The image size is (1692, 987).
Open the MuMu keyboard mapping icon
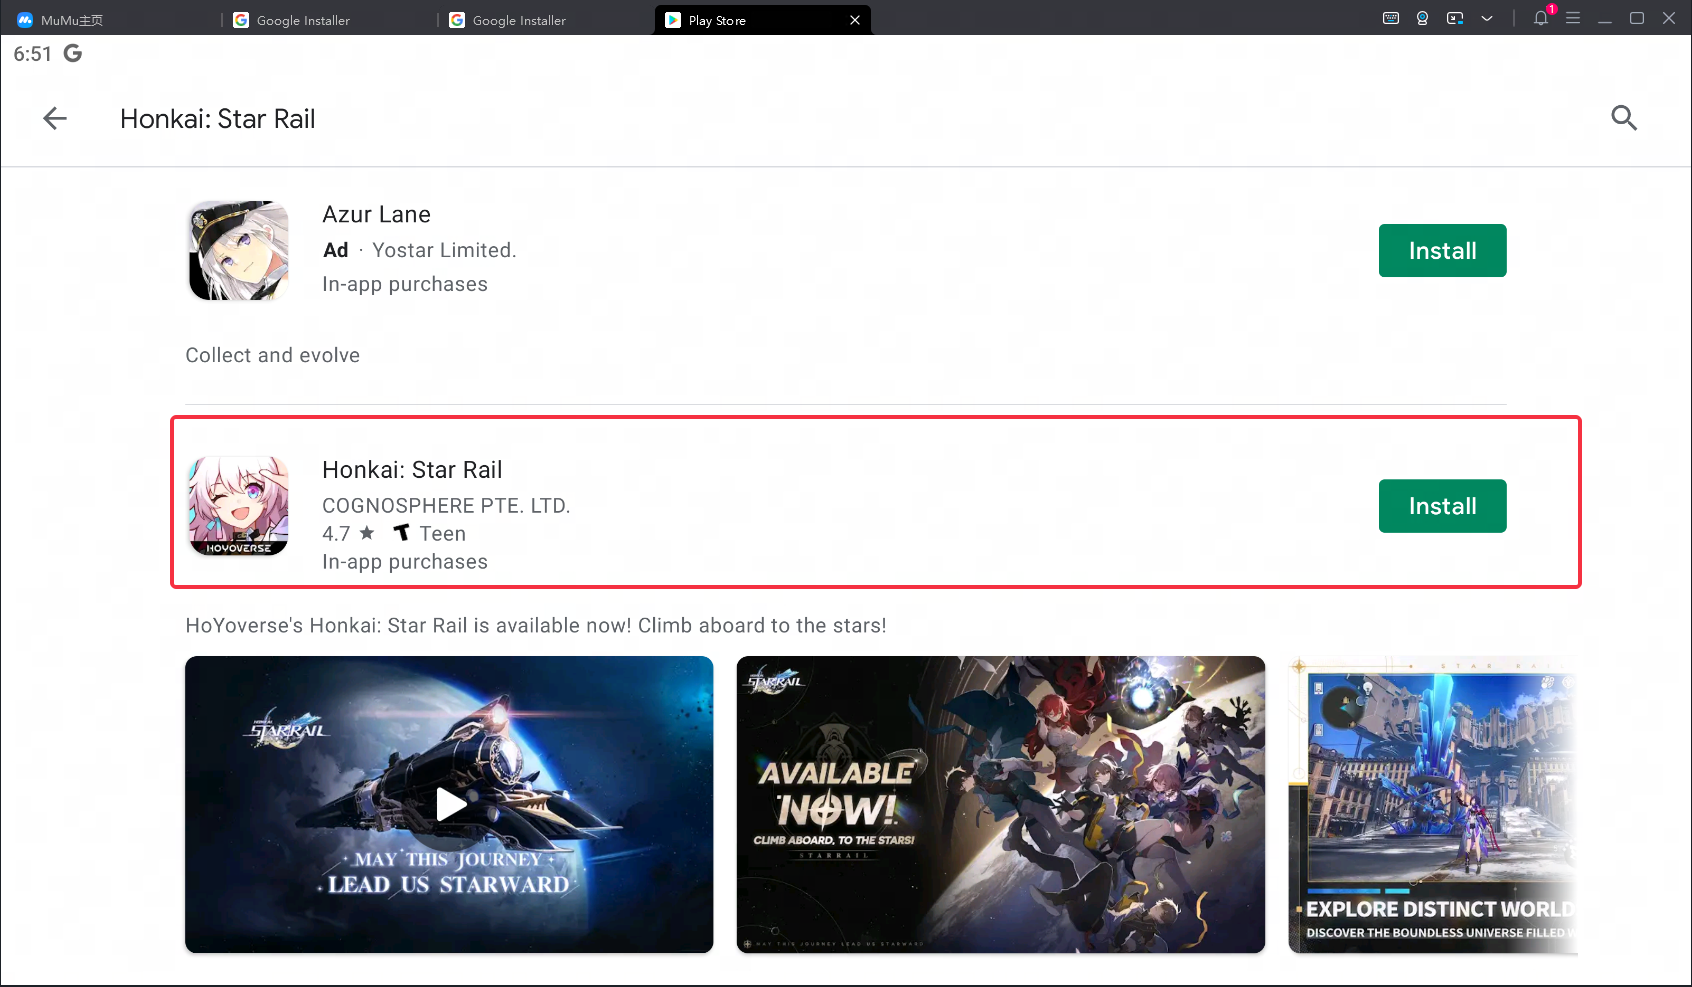tap(1390, 18)
